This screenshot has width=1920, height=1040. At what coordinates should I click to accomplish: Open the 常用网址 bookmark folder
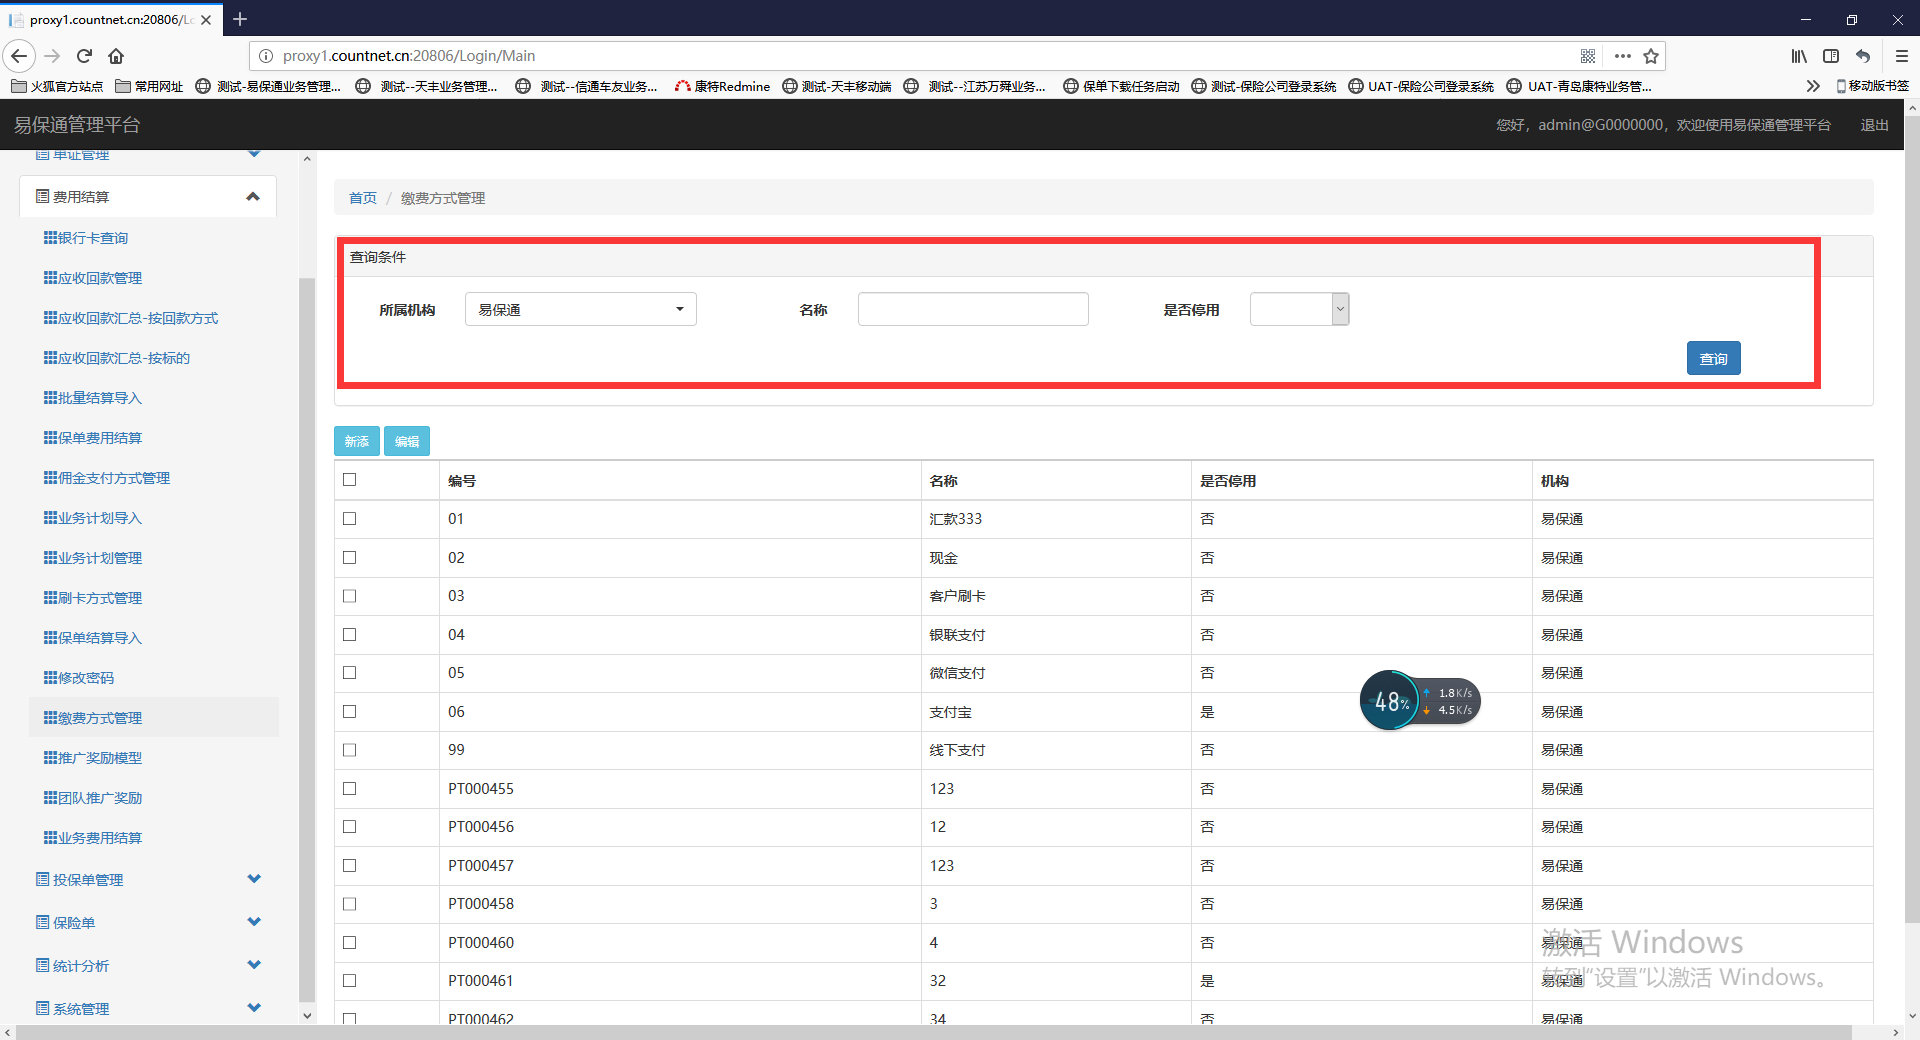click(149, 86)
